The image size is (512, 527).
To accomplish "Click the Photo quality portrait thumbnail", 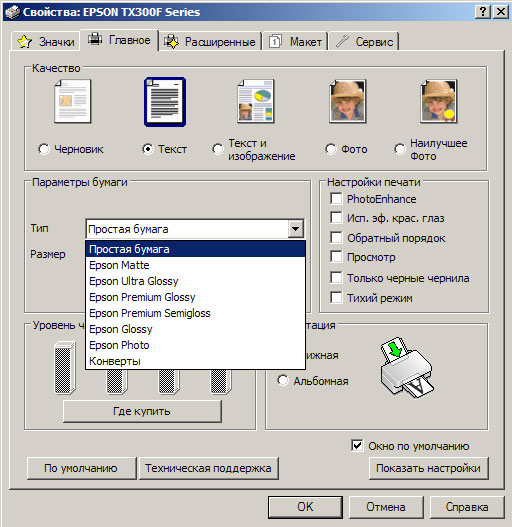I will point(347,102).
